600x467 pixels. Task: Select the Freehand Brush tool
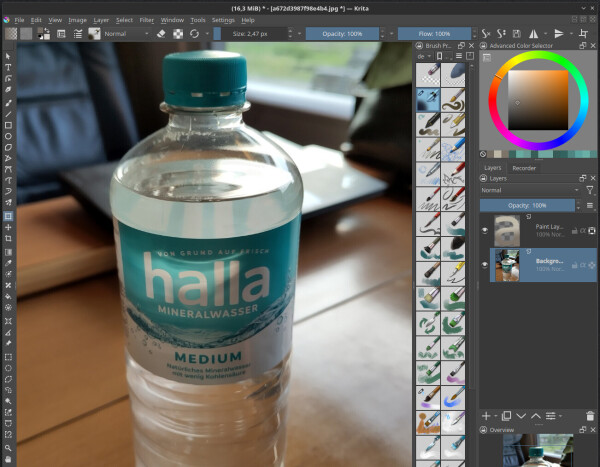pos(8,103)
